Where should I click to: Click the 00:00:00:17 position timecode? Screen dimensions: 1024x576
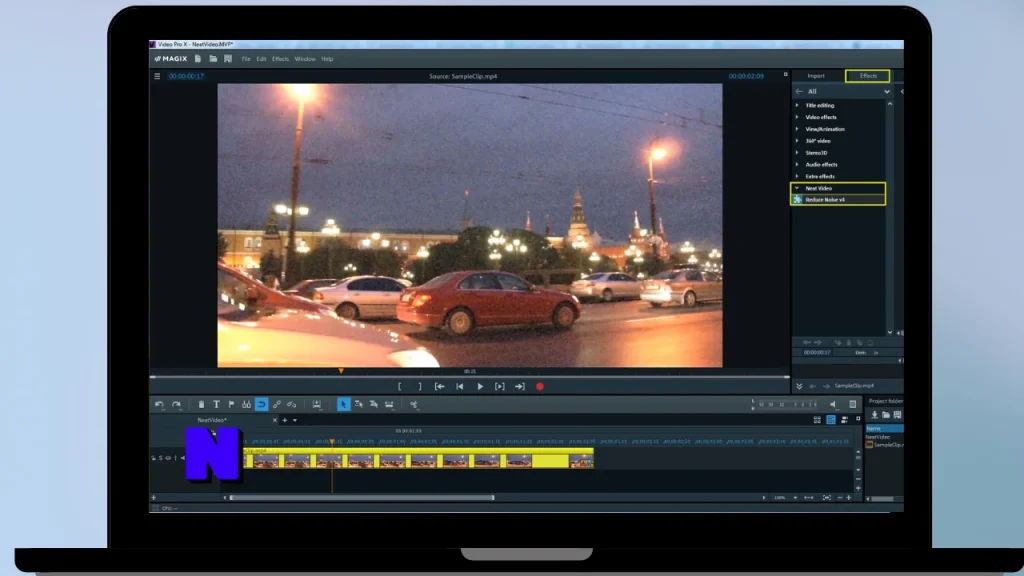pos(186,76)
